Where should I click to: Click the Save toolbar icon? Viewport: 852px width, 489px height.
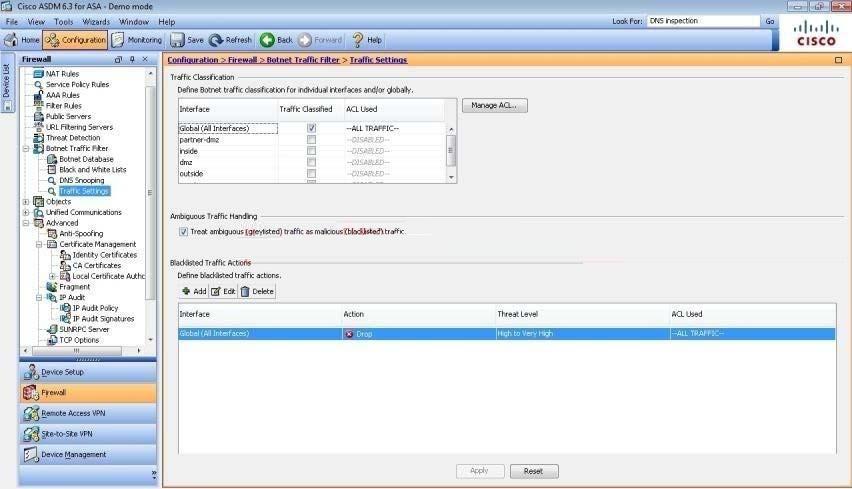click(186, 40)
